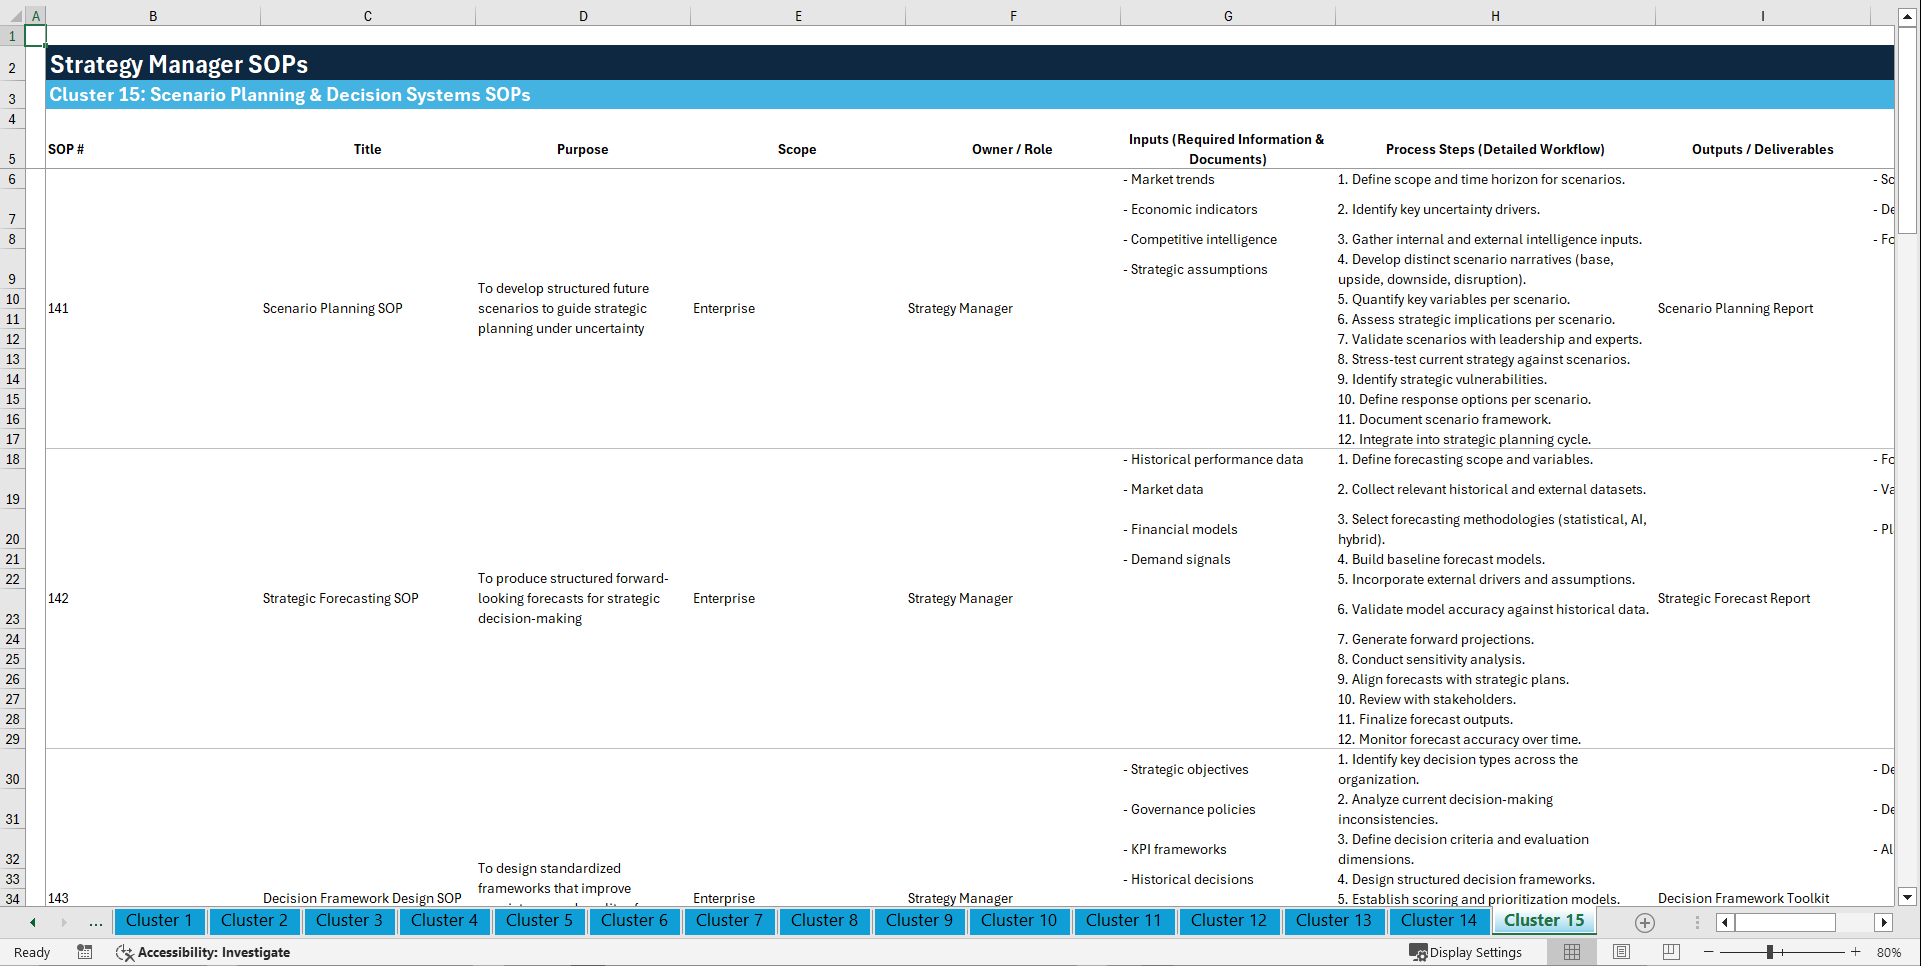This screenshot has height=966, width=1921.
Task: Open Display Settings
Action: tap(1466, 952)
